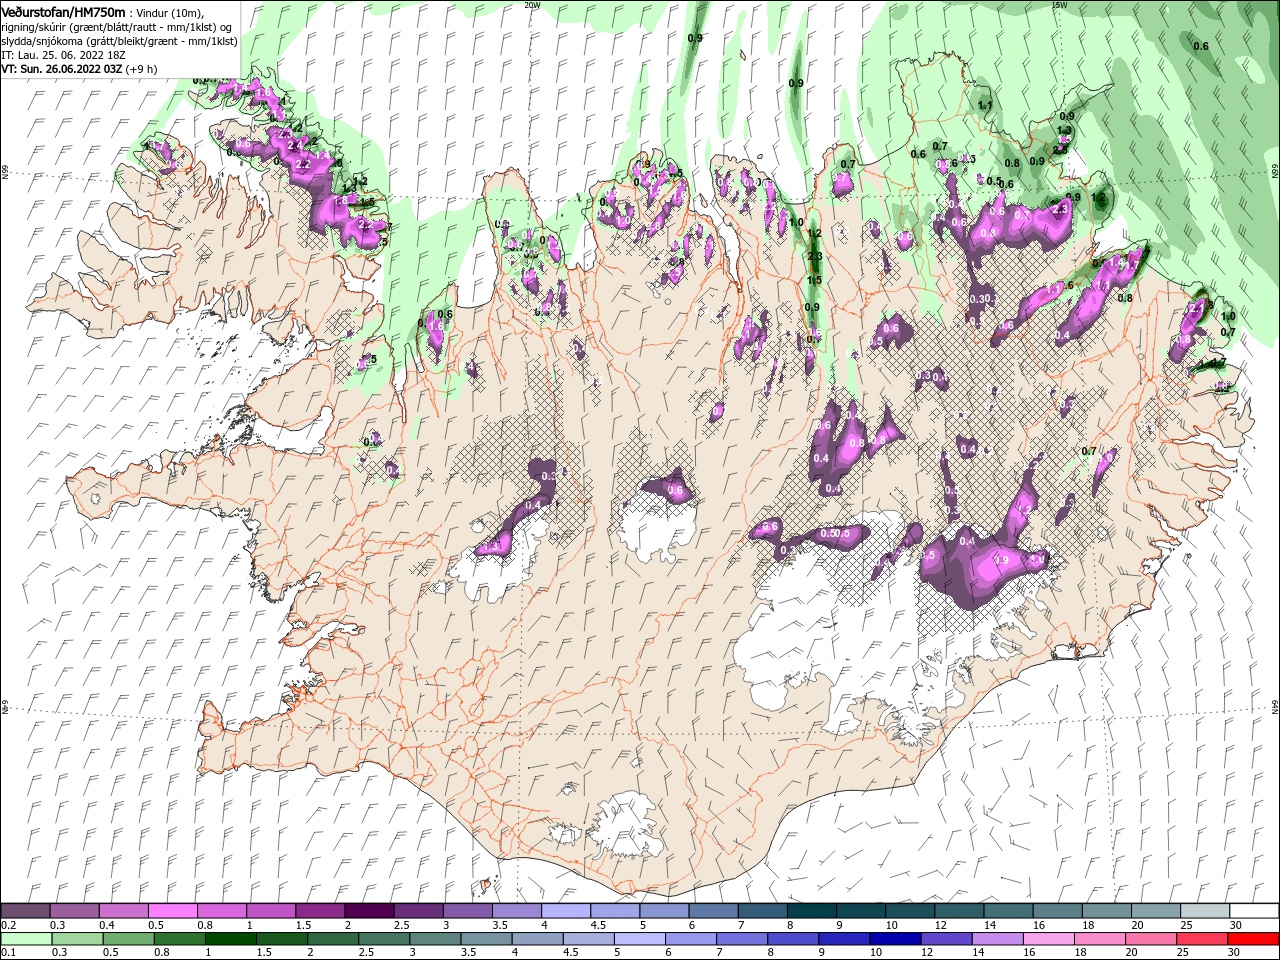1280x960 pixels.
Task: Pick the 16–18 light pink rain swatch
Action: click(x=1047, y=939)
